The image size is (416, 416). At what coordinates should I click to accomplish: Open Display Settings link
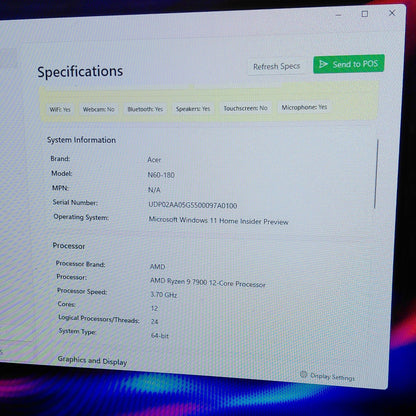(x=332, y=377)
